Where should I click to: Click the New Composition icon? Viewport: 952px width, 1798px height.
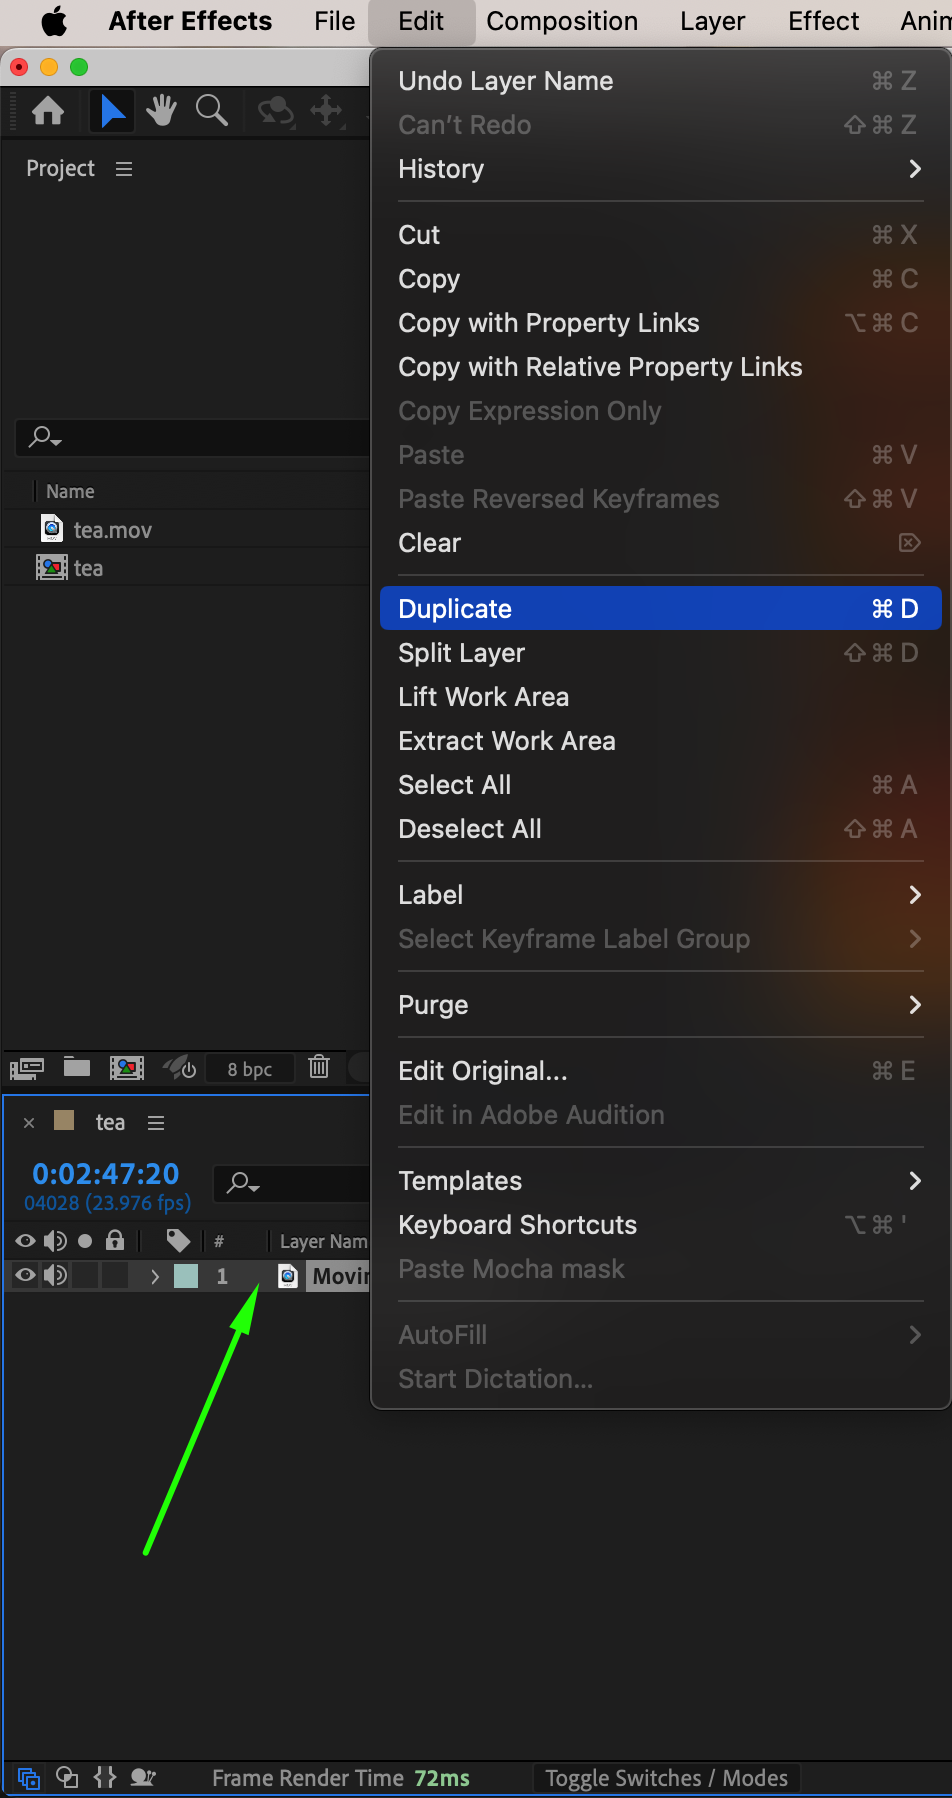(x=127, y=1068)
